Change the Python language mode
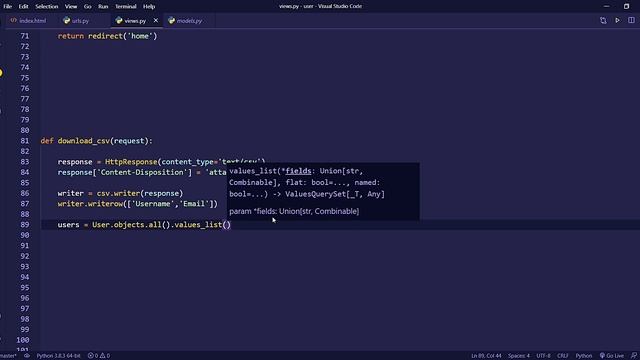 tap(584, 356)
